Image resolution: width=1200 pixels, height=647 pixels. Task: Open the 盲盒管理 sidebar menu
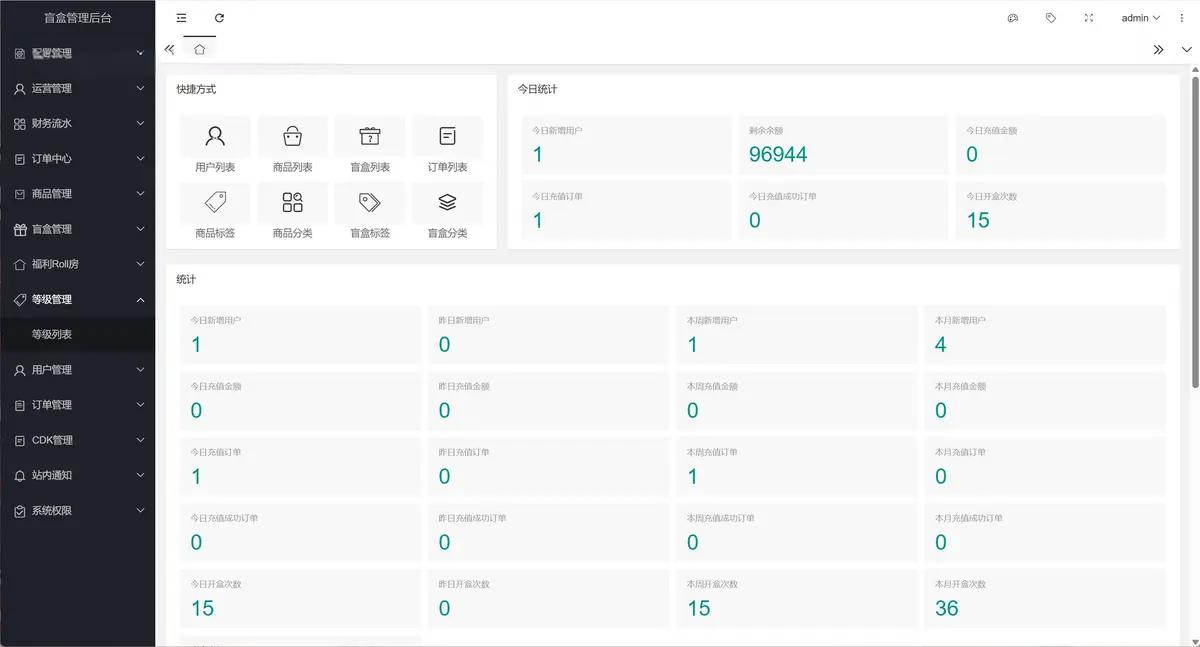(77, 229)
